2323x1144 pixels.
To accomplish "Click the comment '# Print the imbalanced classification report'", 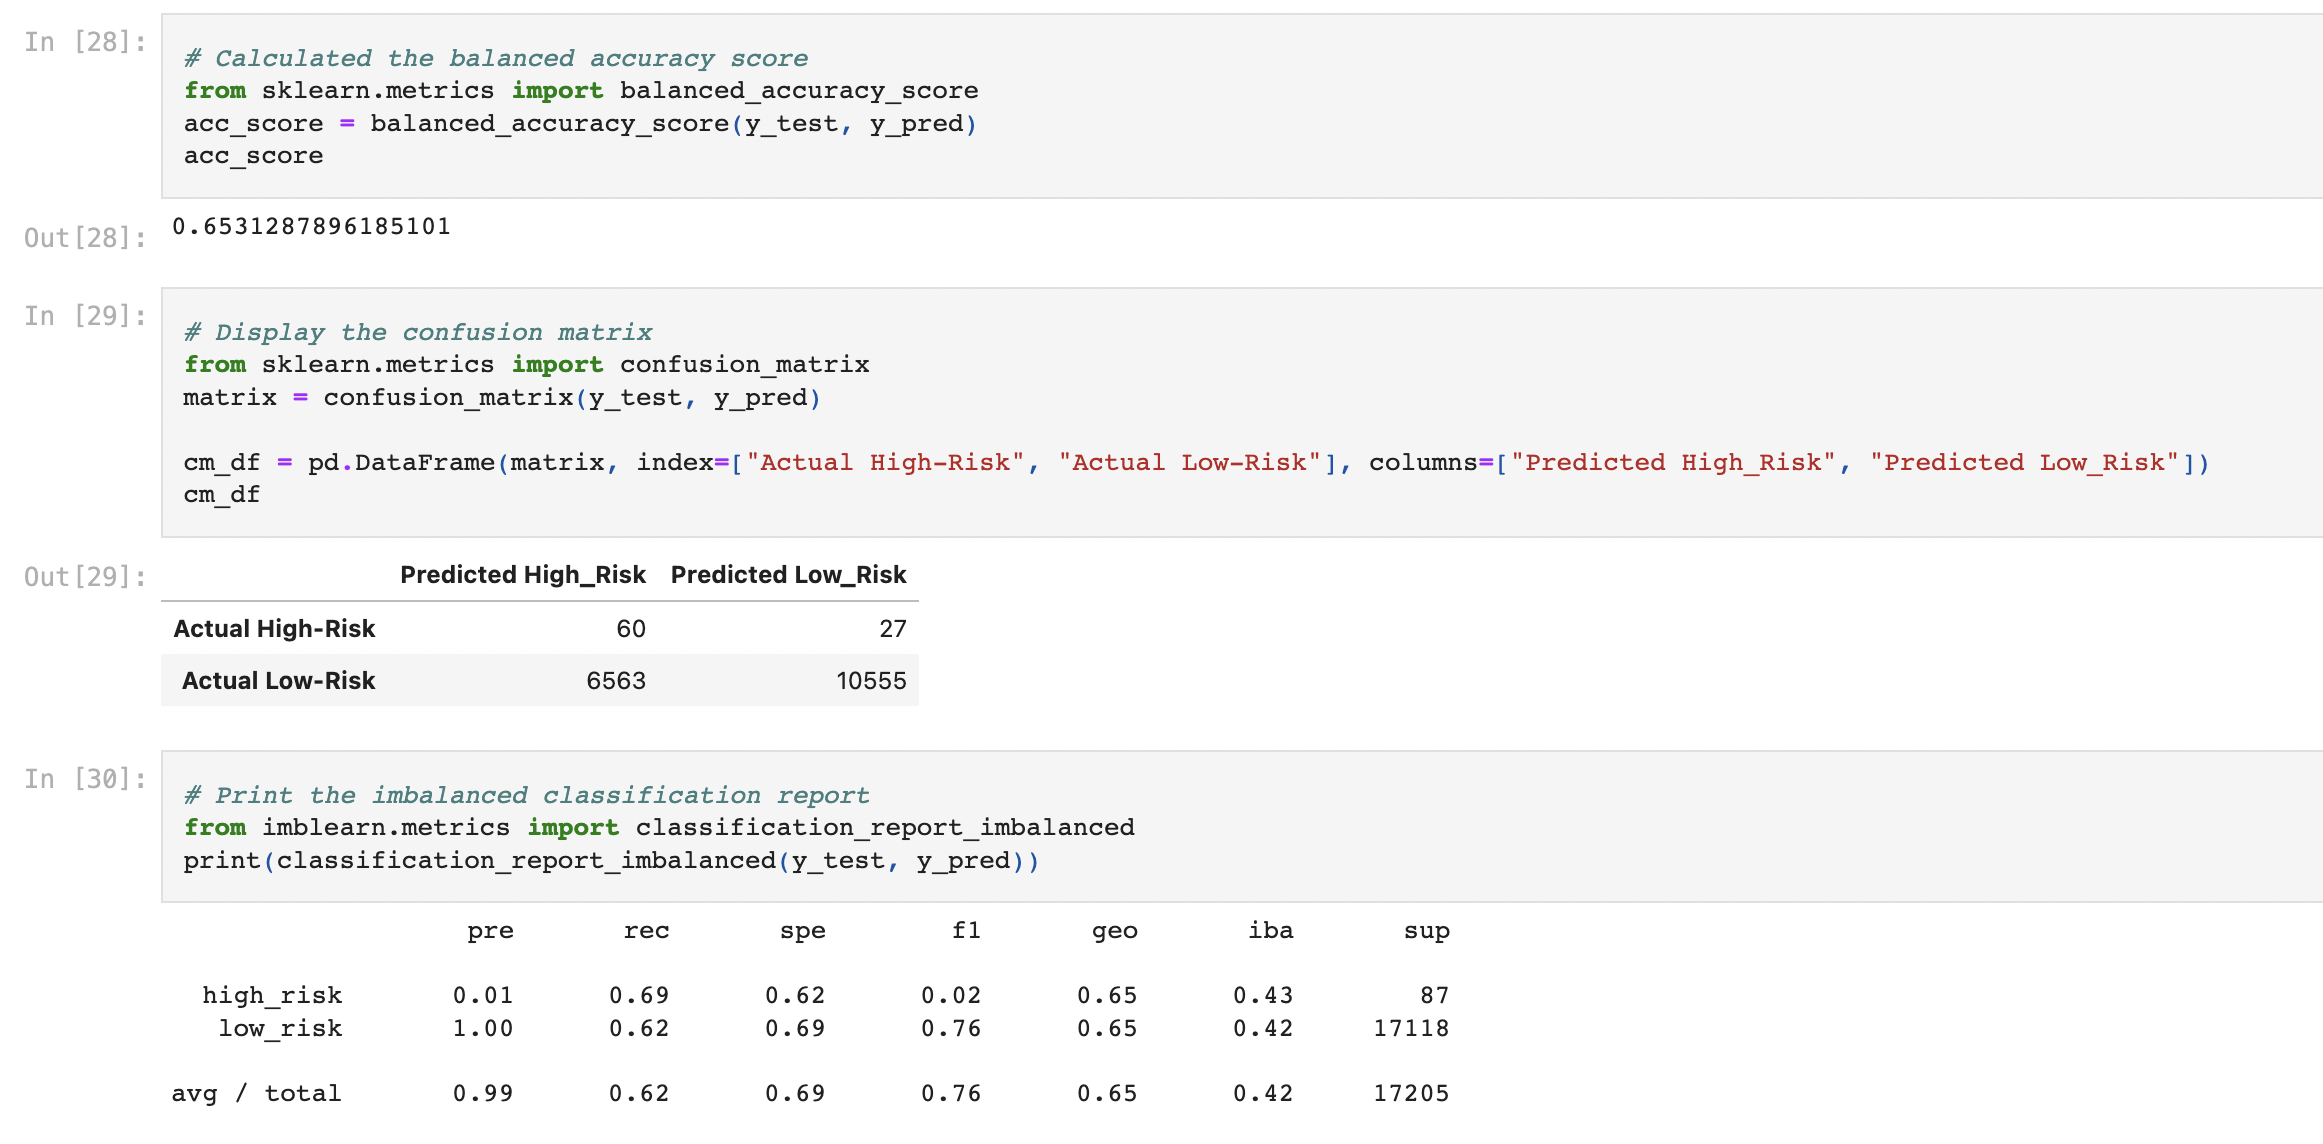I will 527,795.
